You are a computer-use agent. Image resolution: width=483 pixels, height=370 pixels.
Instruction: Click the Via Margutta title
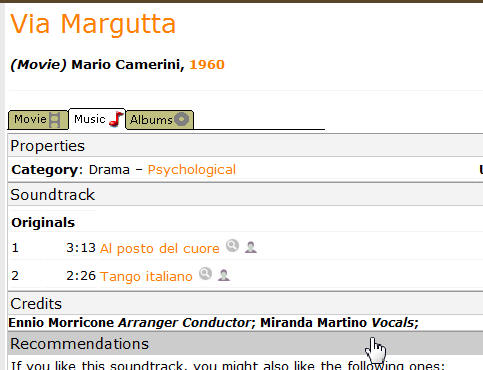tap(93, 24)
